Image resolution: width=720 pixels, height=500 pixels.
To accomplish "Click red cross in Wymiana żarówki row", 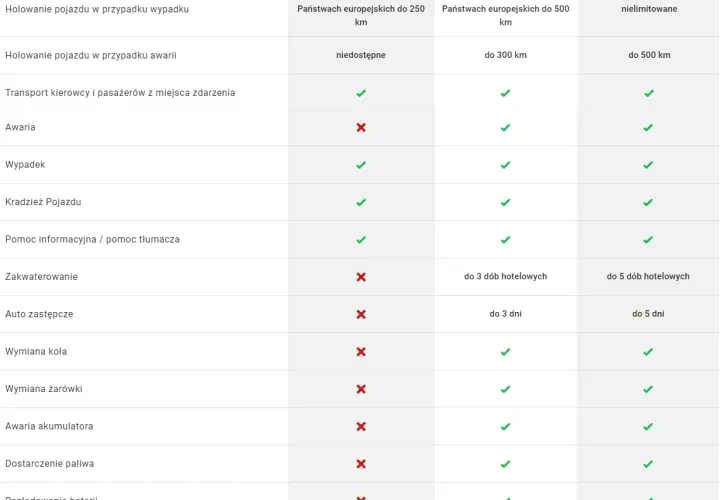I will coord(361,389).
